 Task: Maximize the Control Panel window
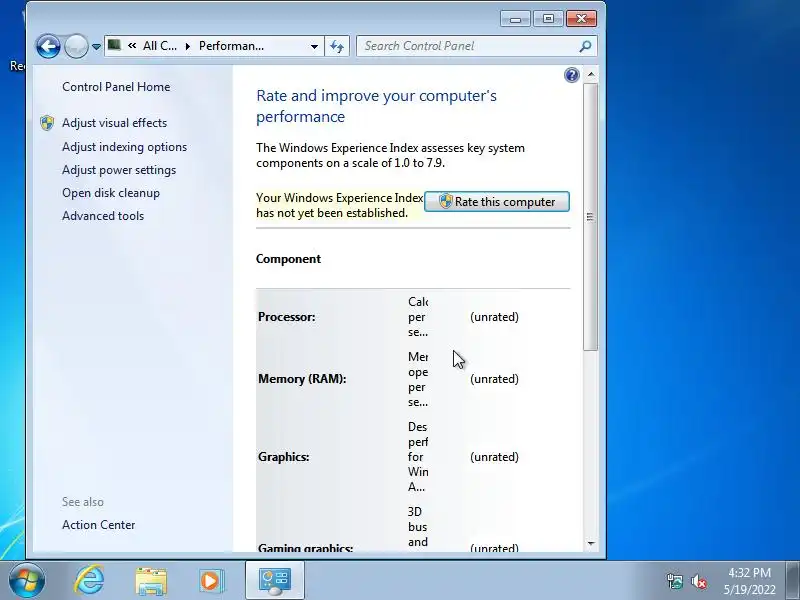point(548,19)
